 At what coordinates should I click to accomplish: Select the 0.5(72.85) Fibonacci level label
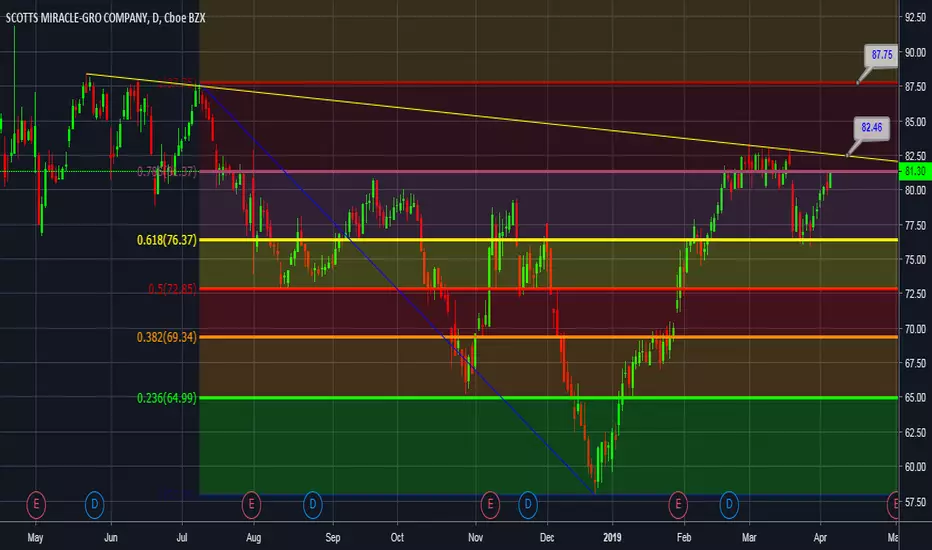172,289
